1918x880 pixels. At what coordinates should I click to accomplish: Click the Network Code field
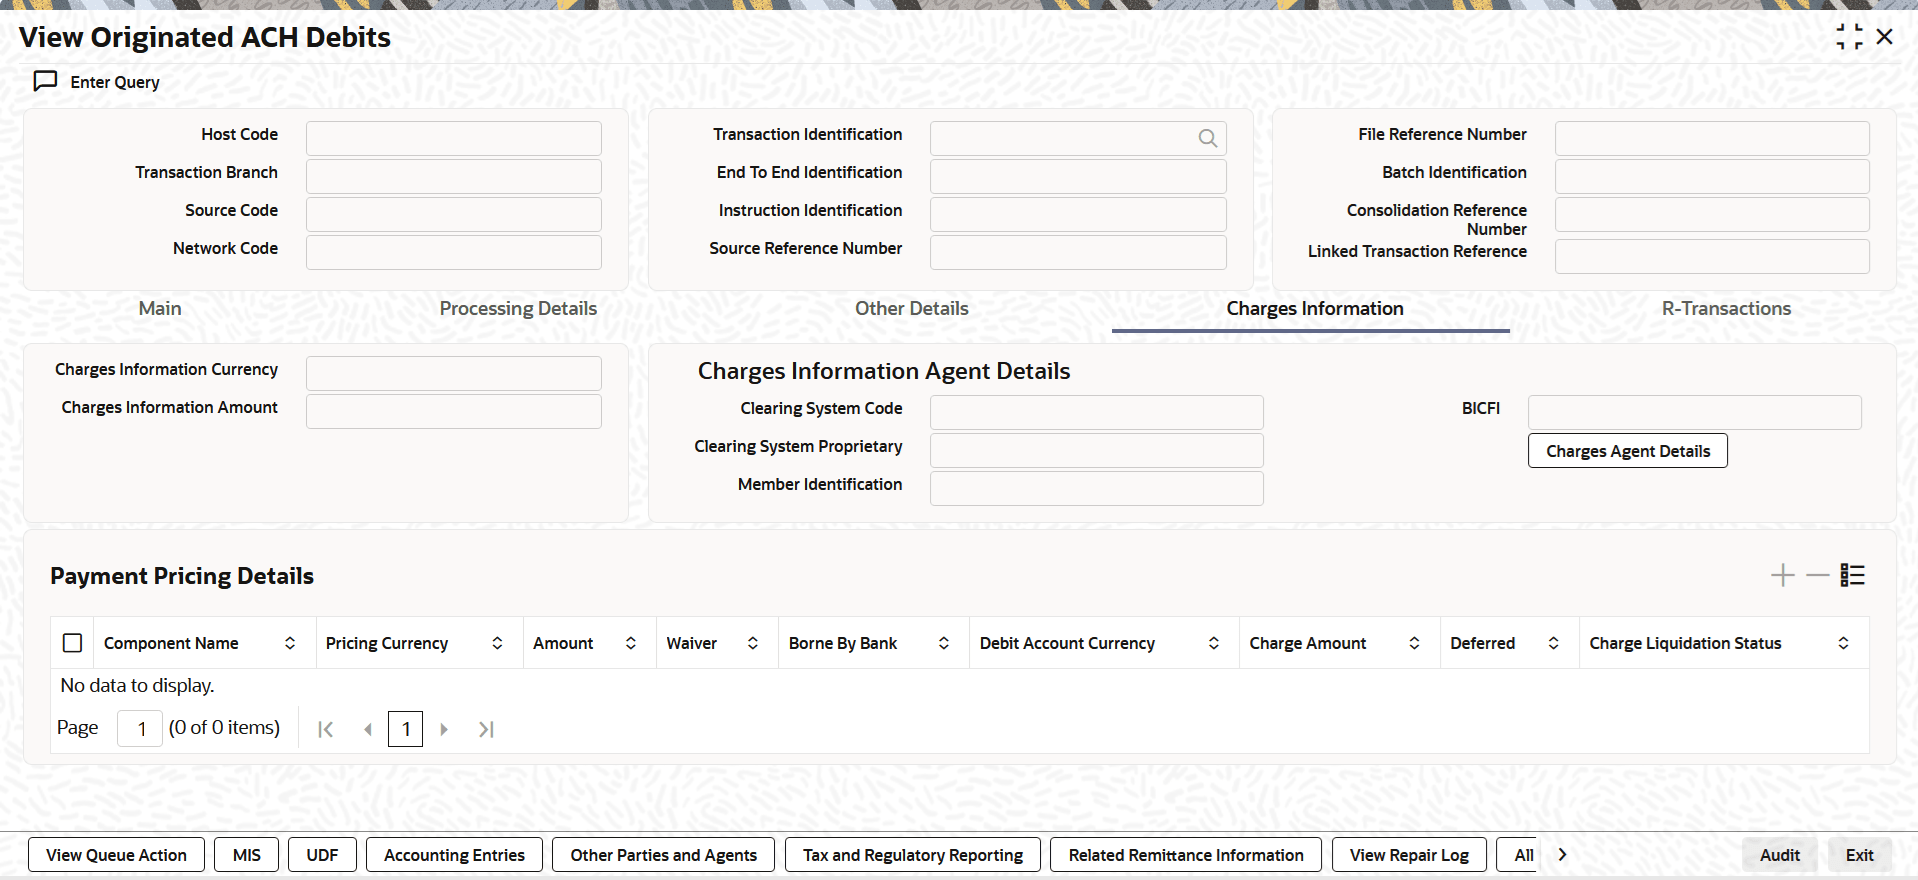454,252
